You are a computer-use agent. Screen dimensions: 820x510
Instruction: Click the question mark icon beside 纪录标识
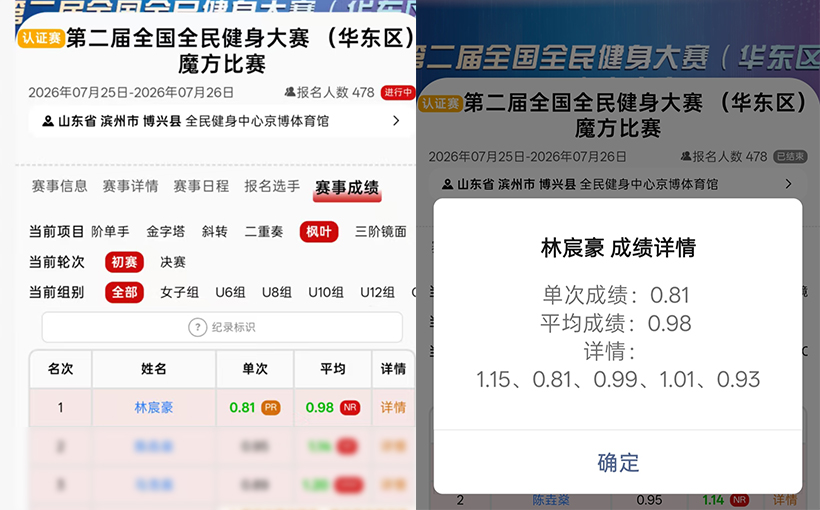[198, 327]
